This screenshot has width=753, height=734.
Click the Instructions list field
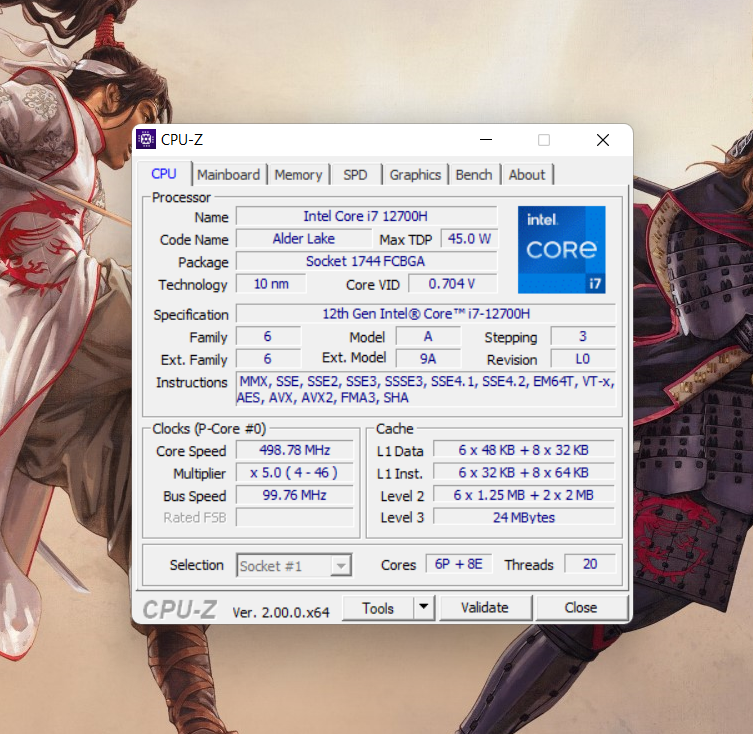(425, 389)
